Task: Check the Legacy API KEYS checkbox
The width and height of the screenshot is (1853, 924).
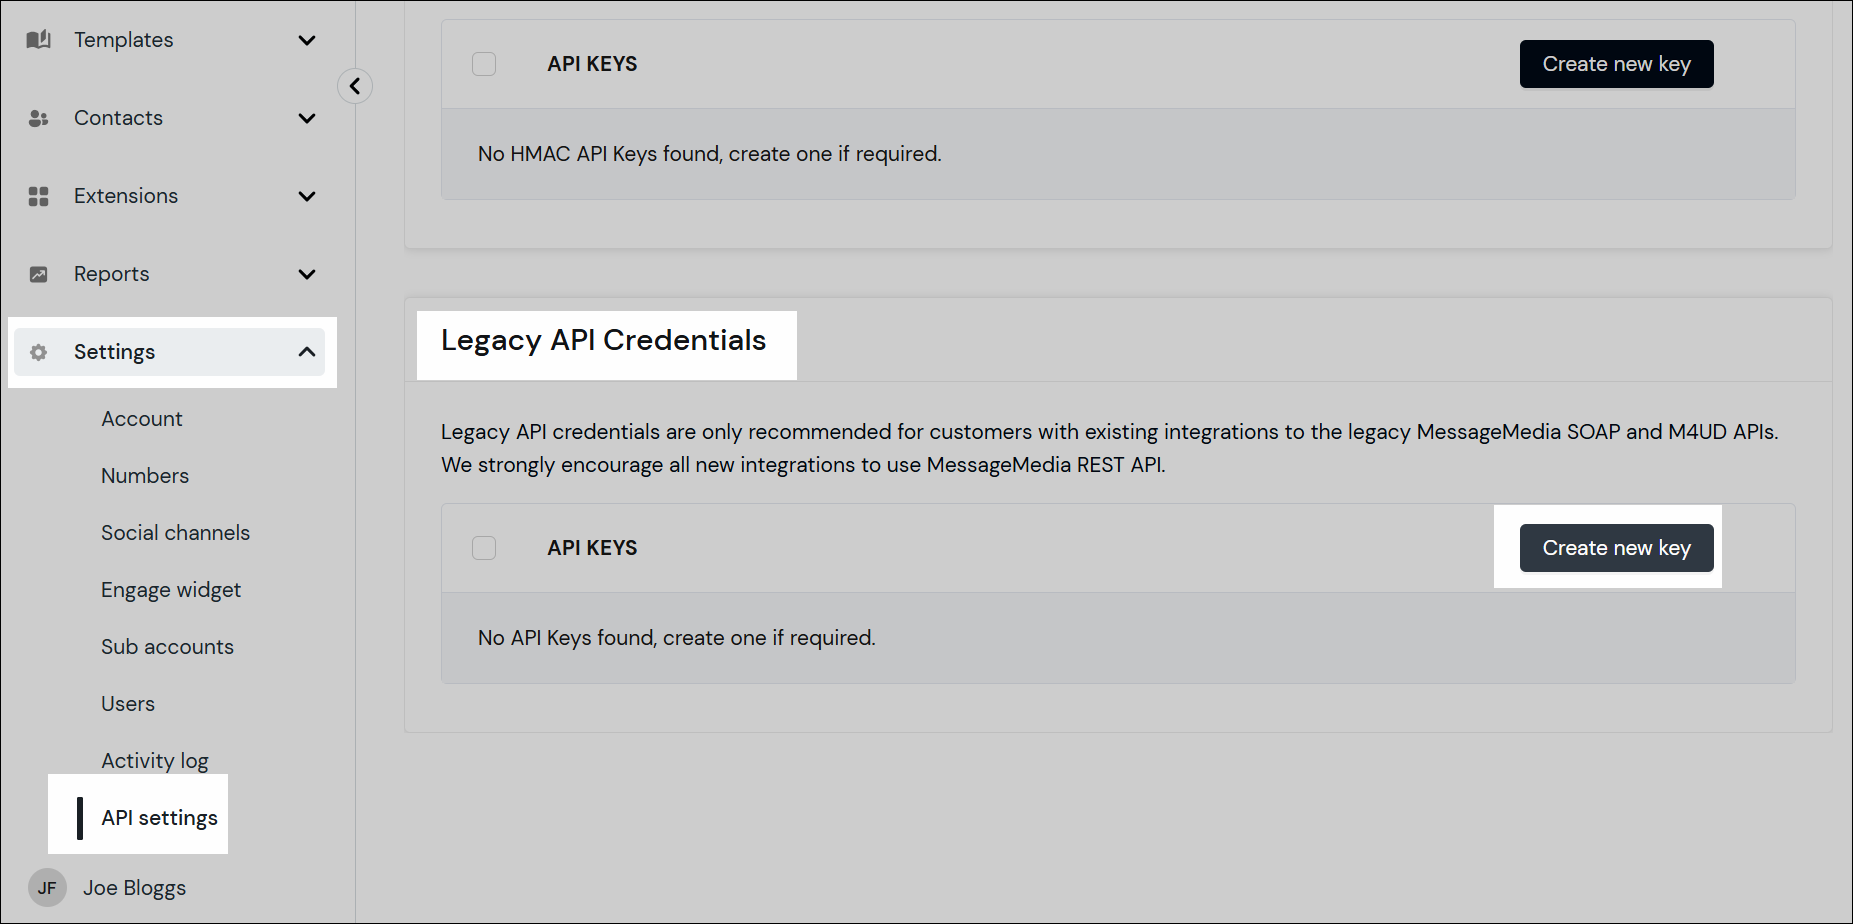Action: (x=483, y=547)
